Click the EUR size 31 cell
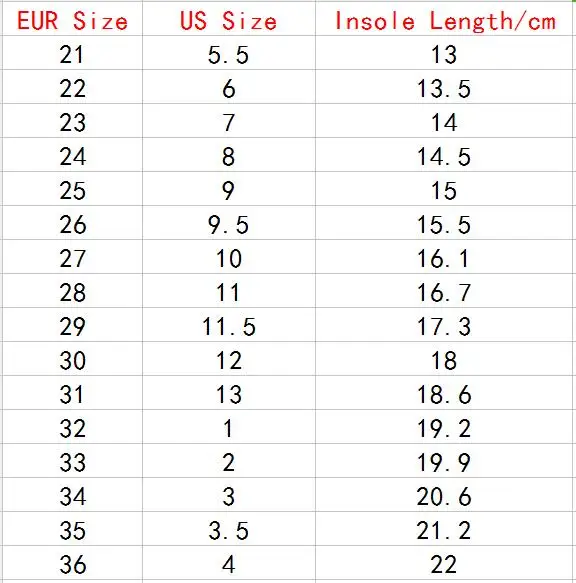 pos(73,393)
